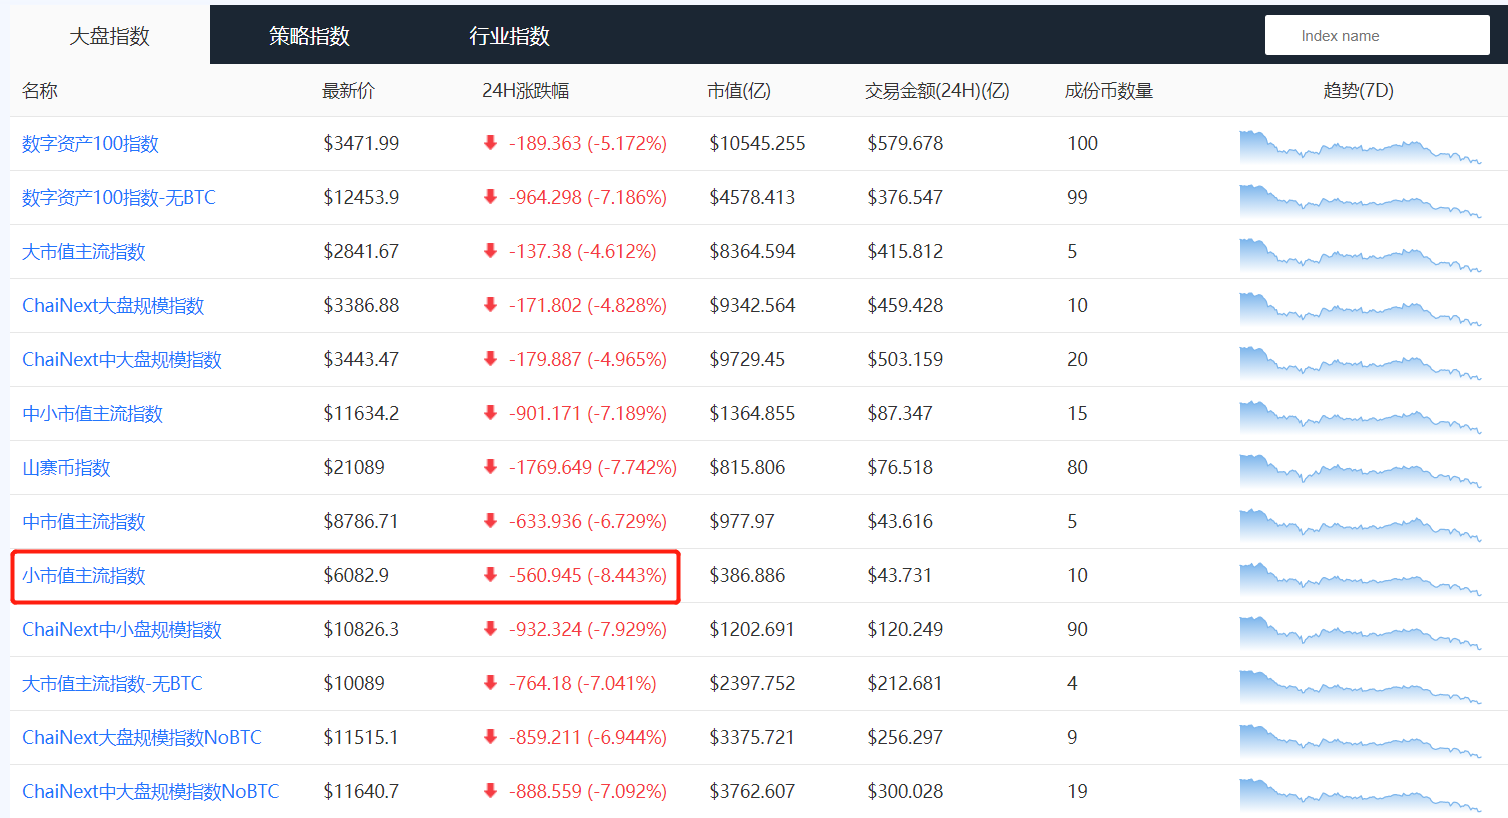
Task: Open ChaiNext中小盘规模指数 link
Action: [122, 630]
